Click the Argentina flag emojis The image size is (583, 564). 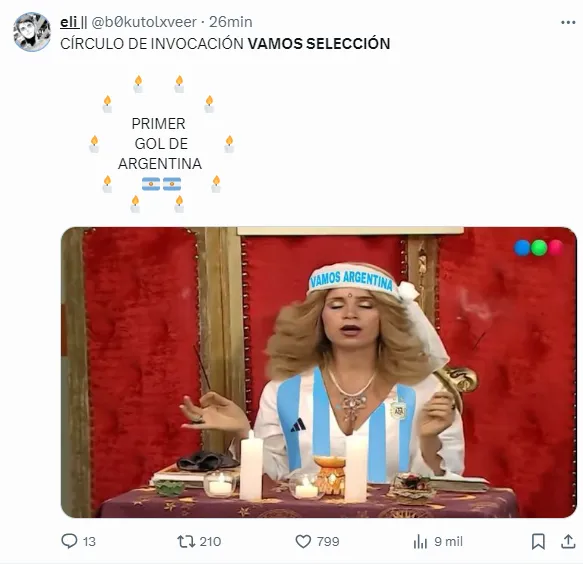click(161, 184)
